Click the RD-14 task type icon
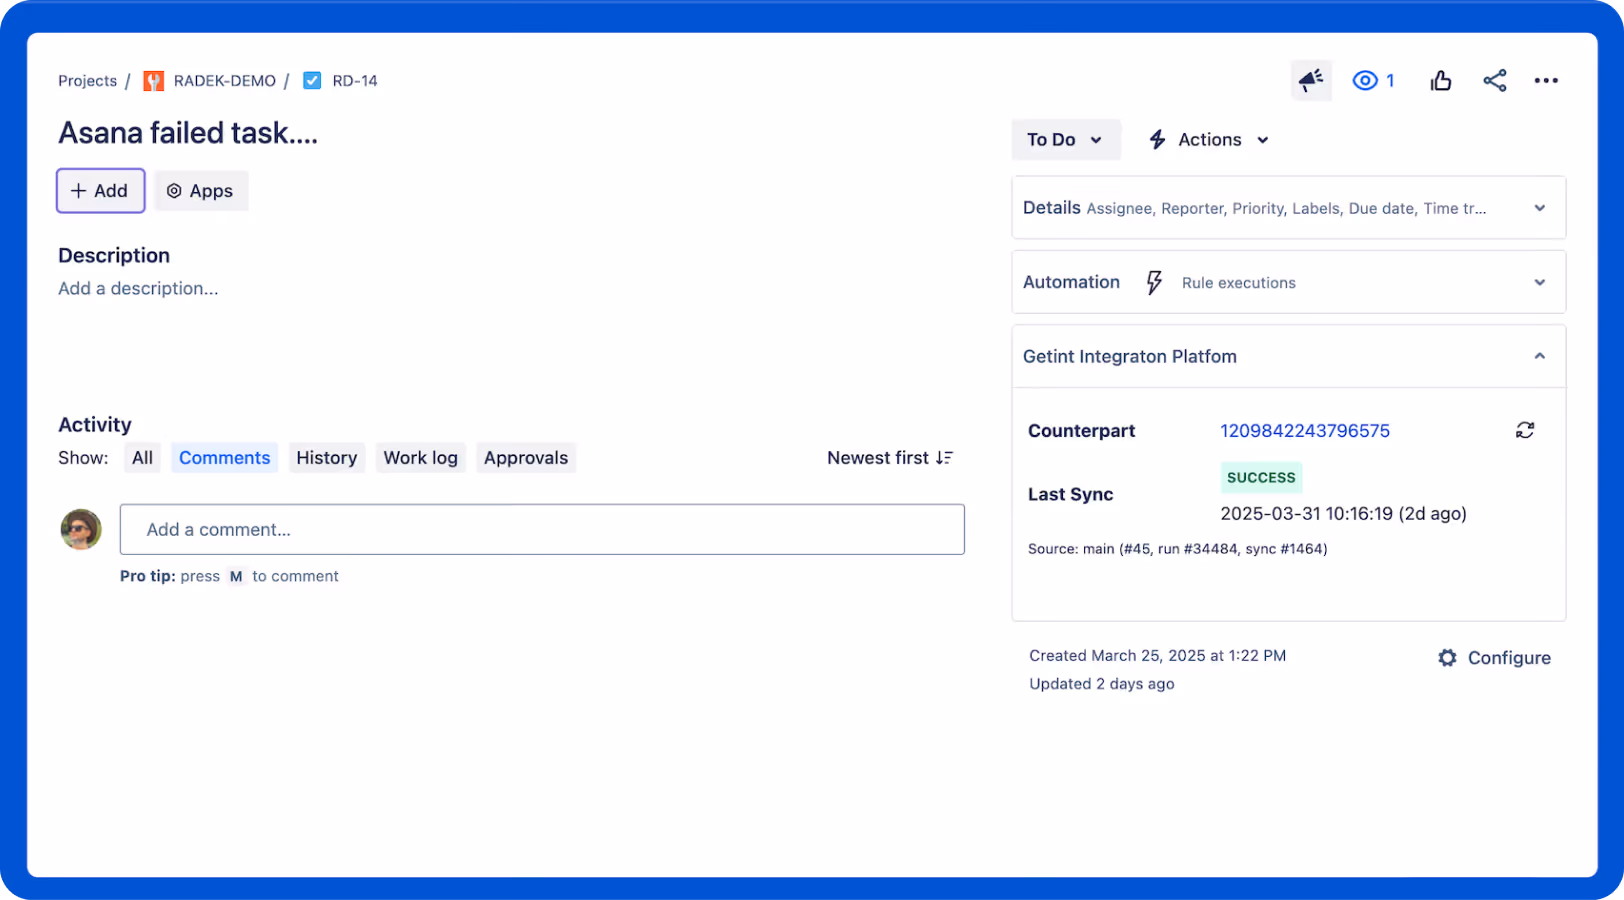1624x900 pixels. (312, 81)
